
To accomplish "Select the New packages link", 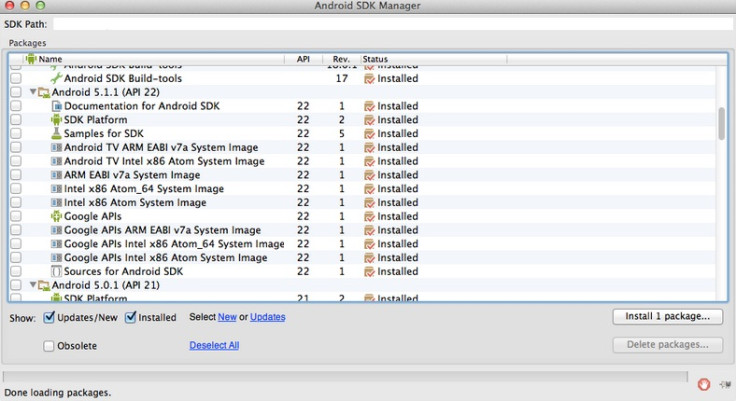I will (x=227, y=317).
